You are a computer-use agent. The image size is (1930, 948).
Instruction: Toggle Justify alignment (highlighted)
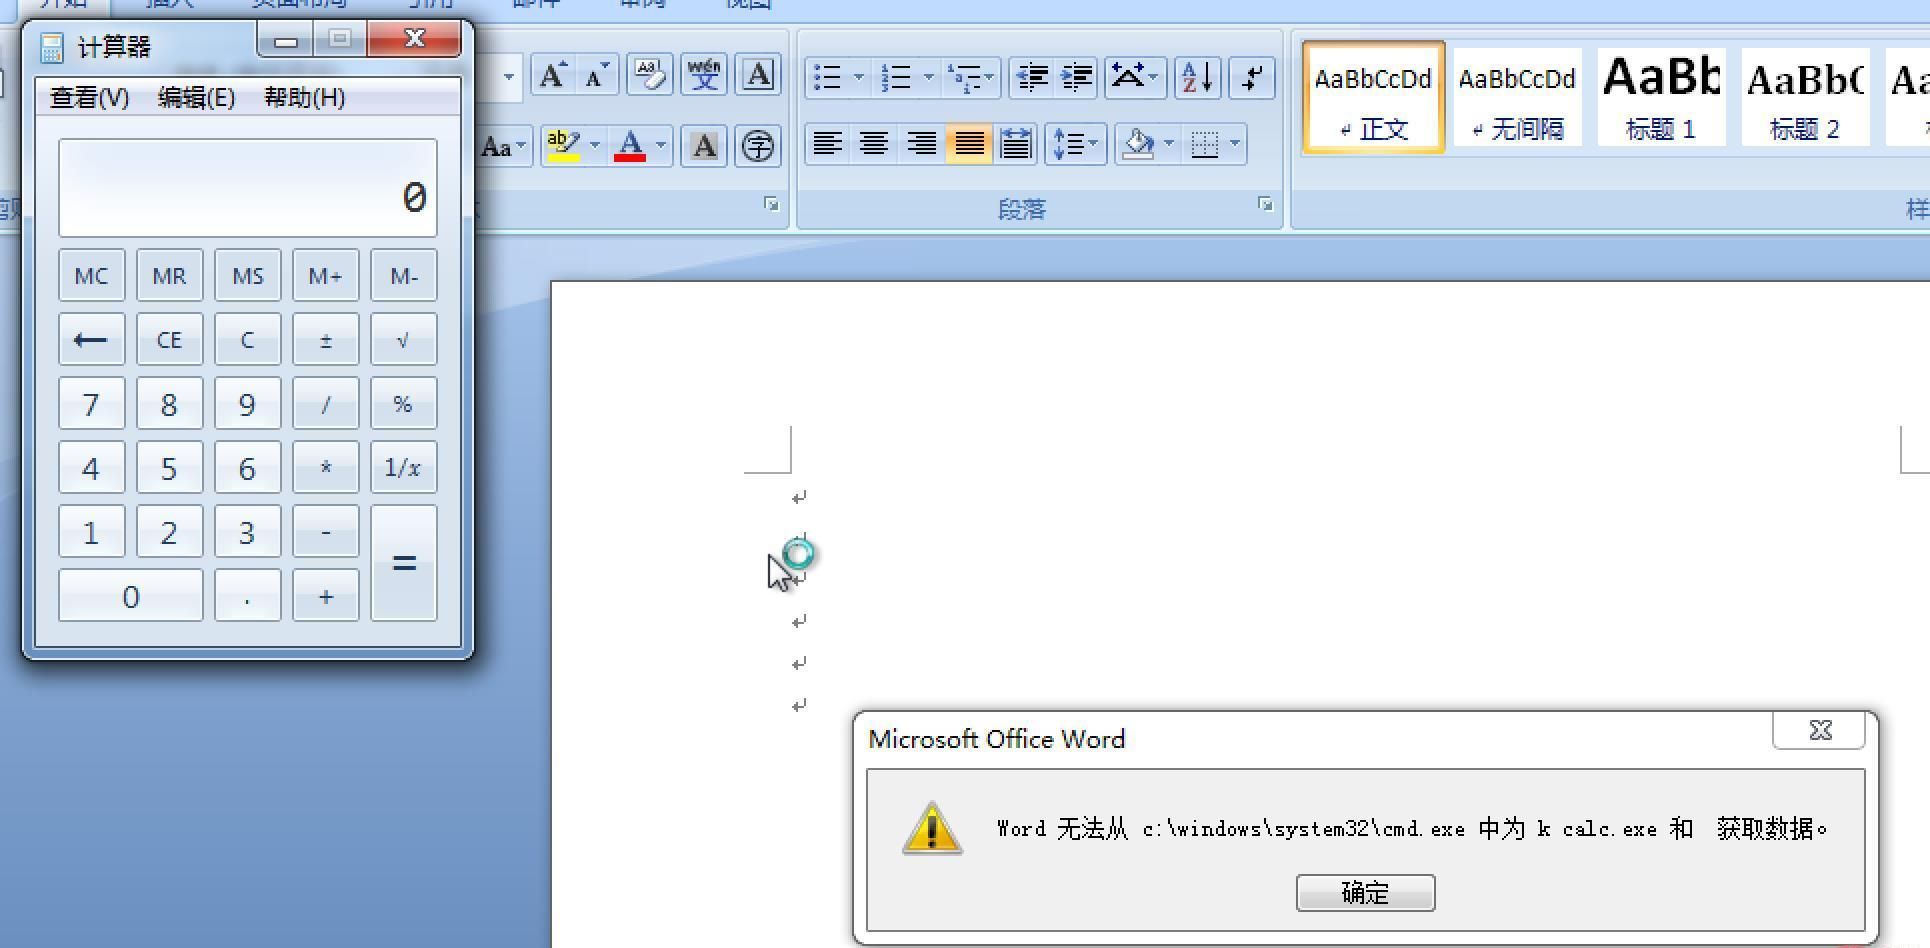tap(969, 144)
